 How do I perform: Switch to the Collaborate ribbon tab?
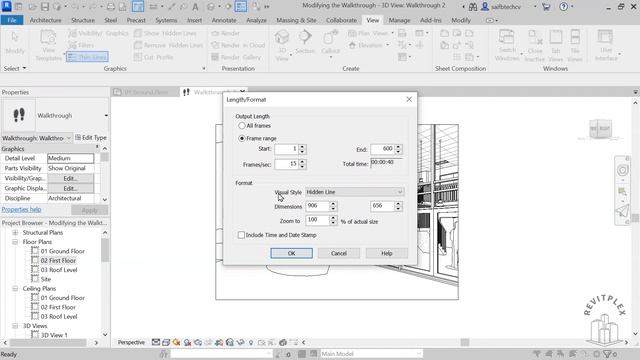(x=341, y=20)
